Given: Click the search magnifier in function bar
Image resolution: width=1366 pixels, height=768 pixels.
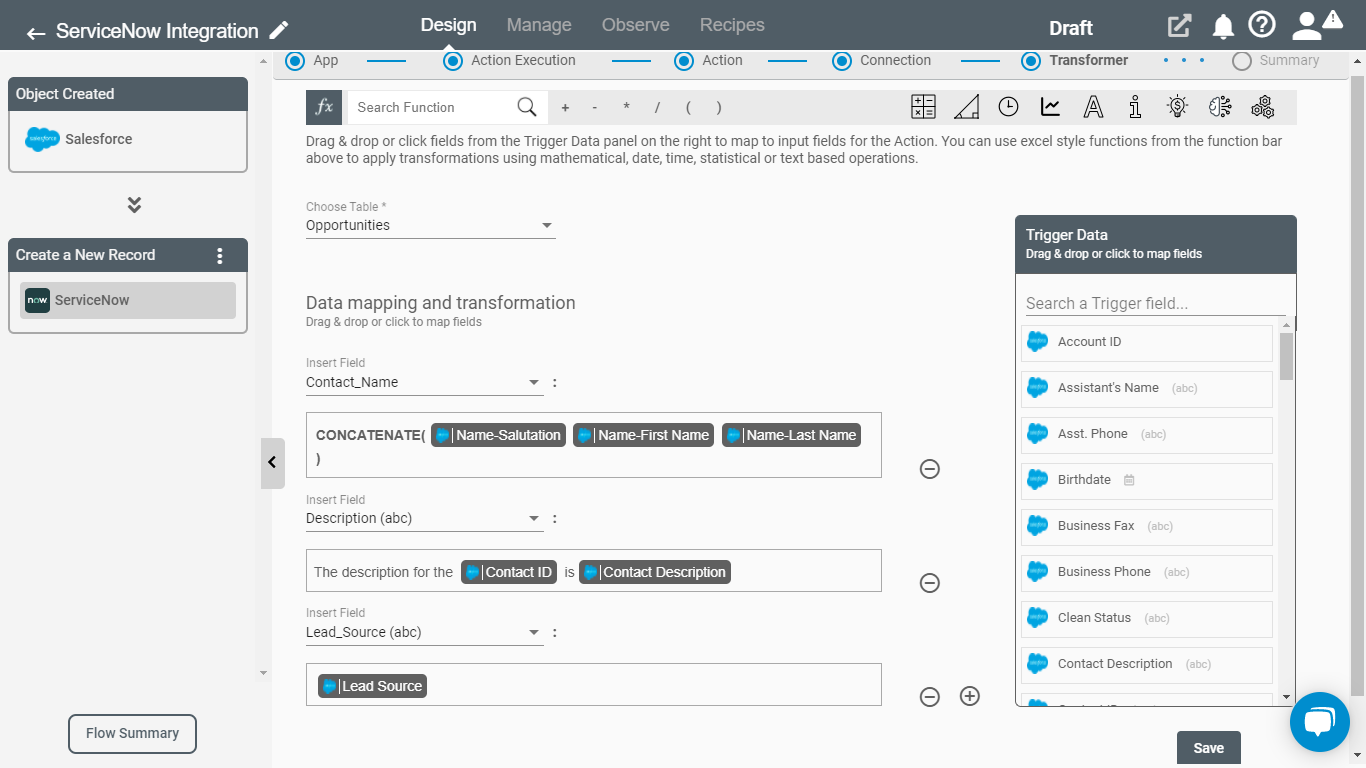Looking at the screenshot, I should (x=527, y=107).
